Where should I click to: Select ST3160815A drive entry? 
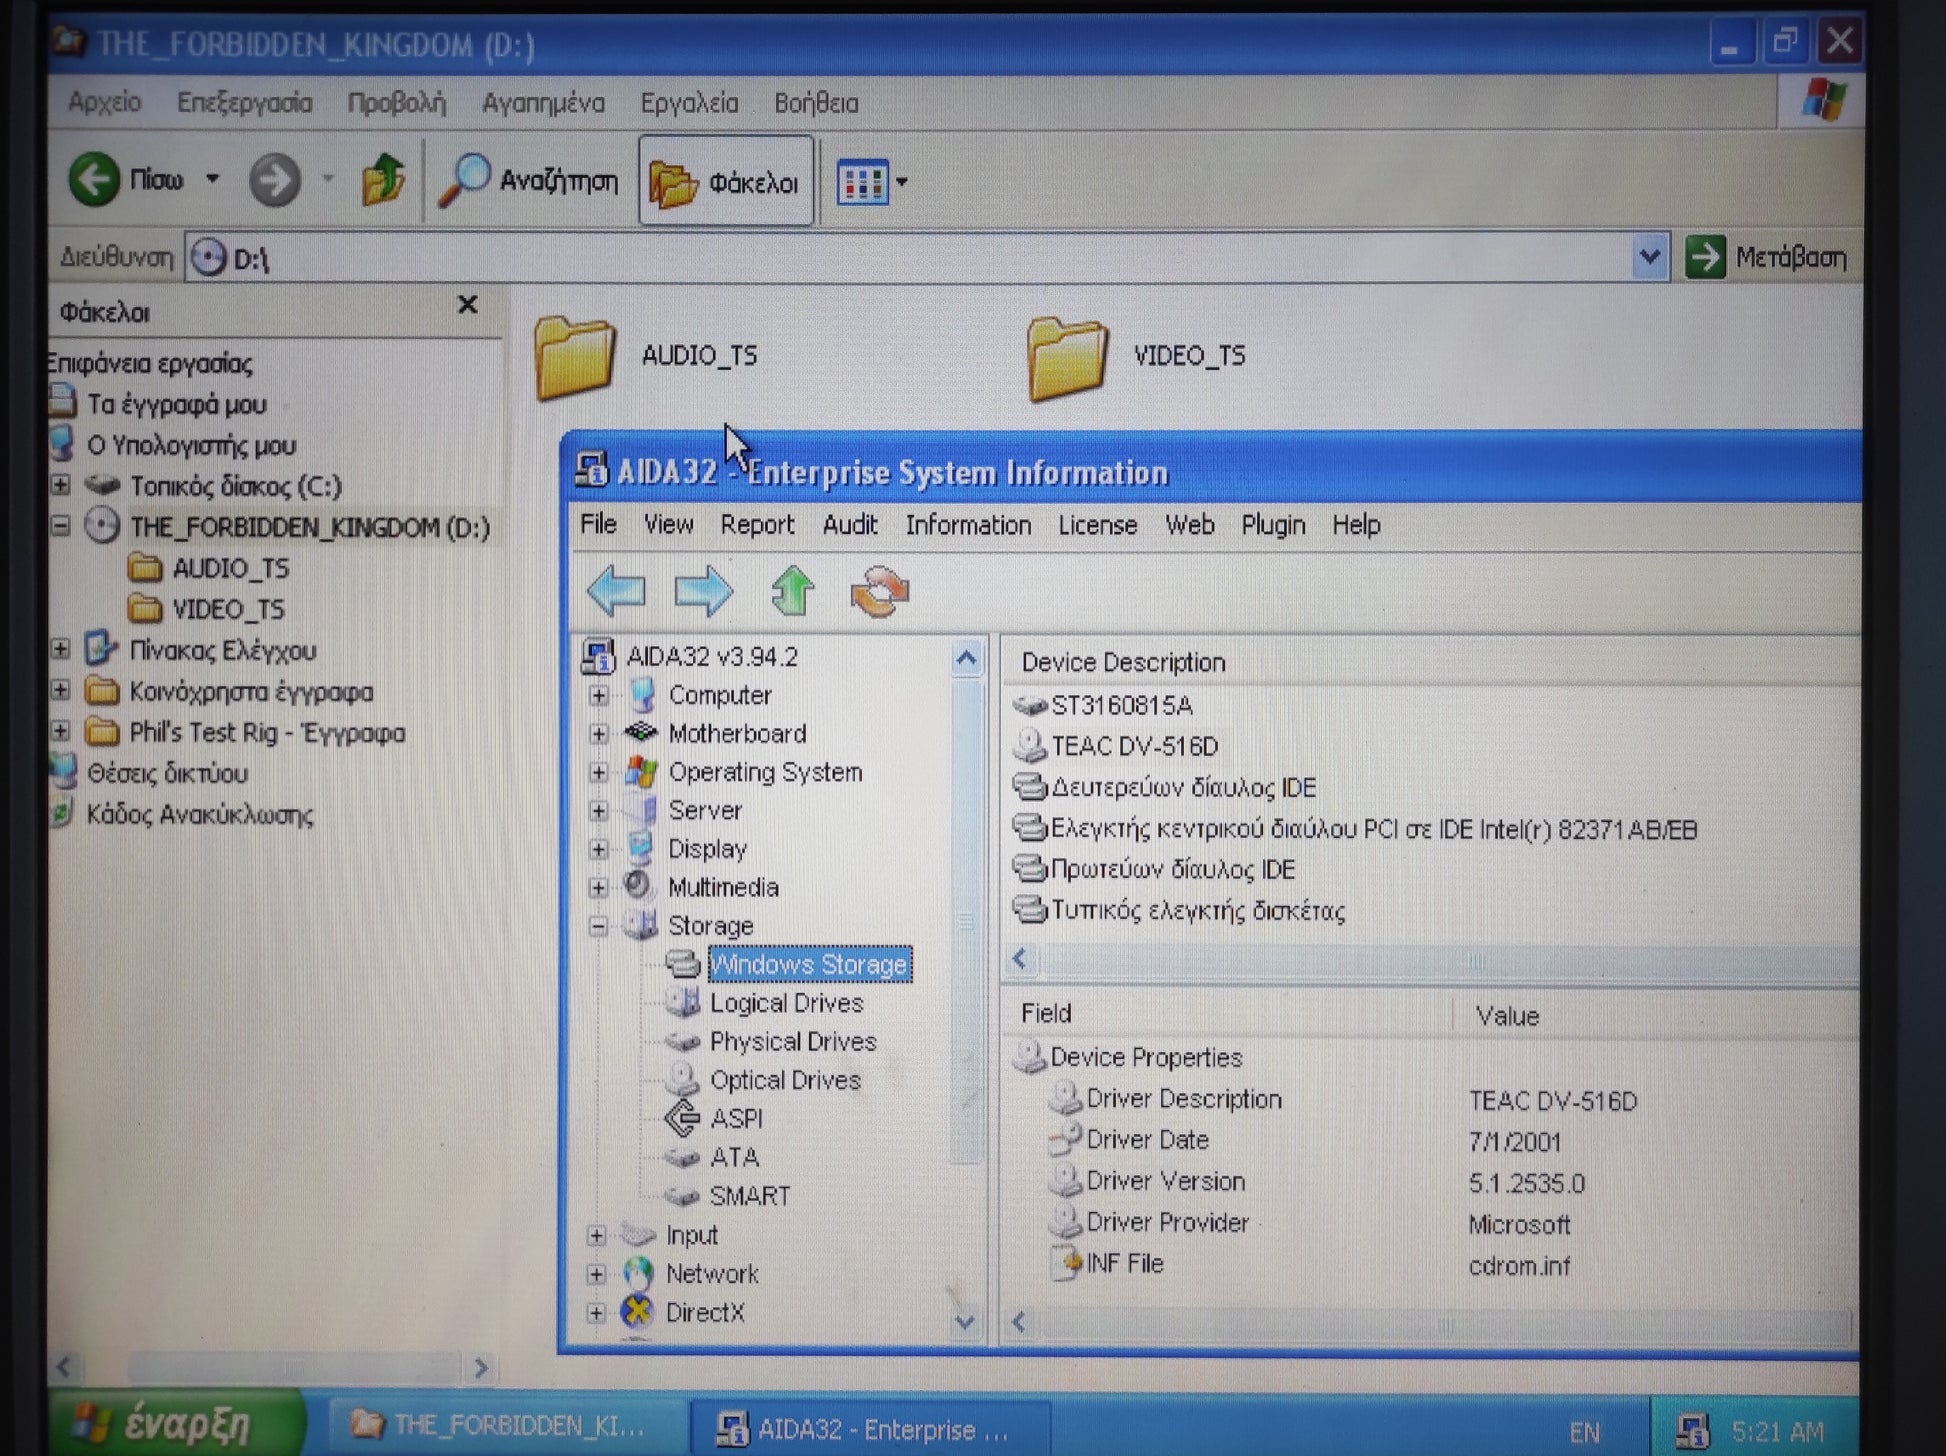[1121, 706]
